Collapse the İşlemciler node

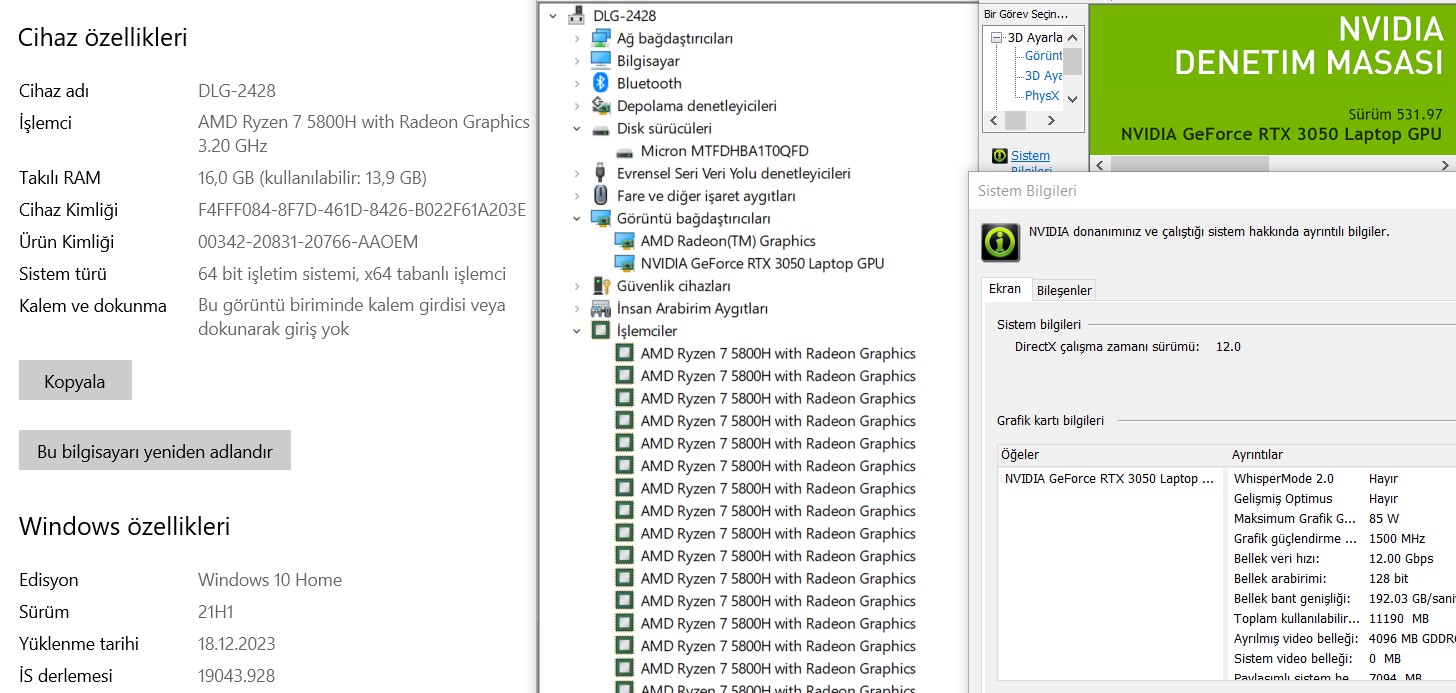(x=577, y=331)
